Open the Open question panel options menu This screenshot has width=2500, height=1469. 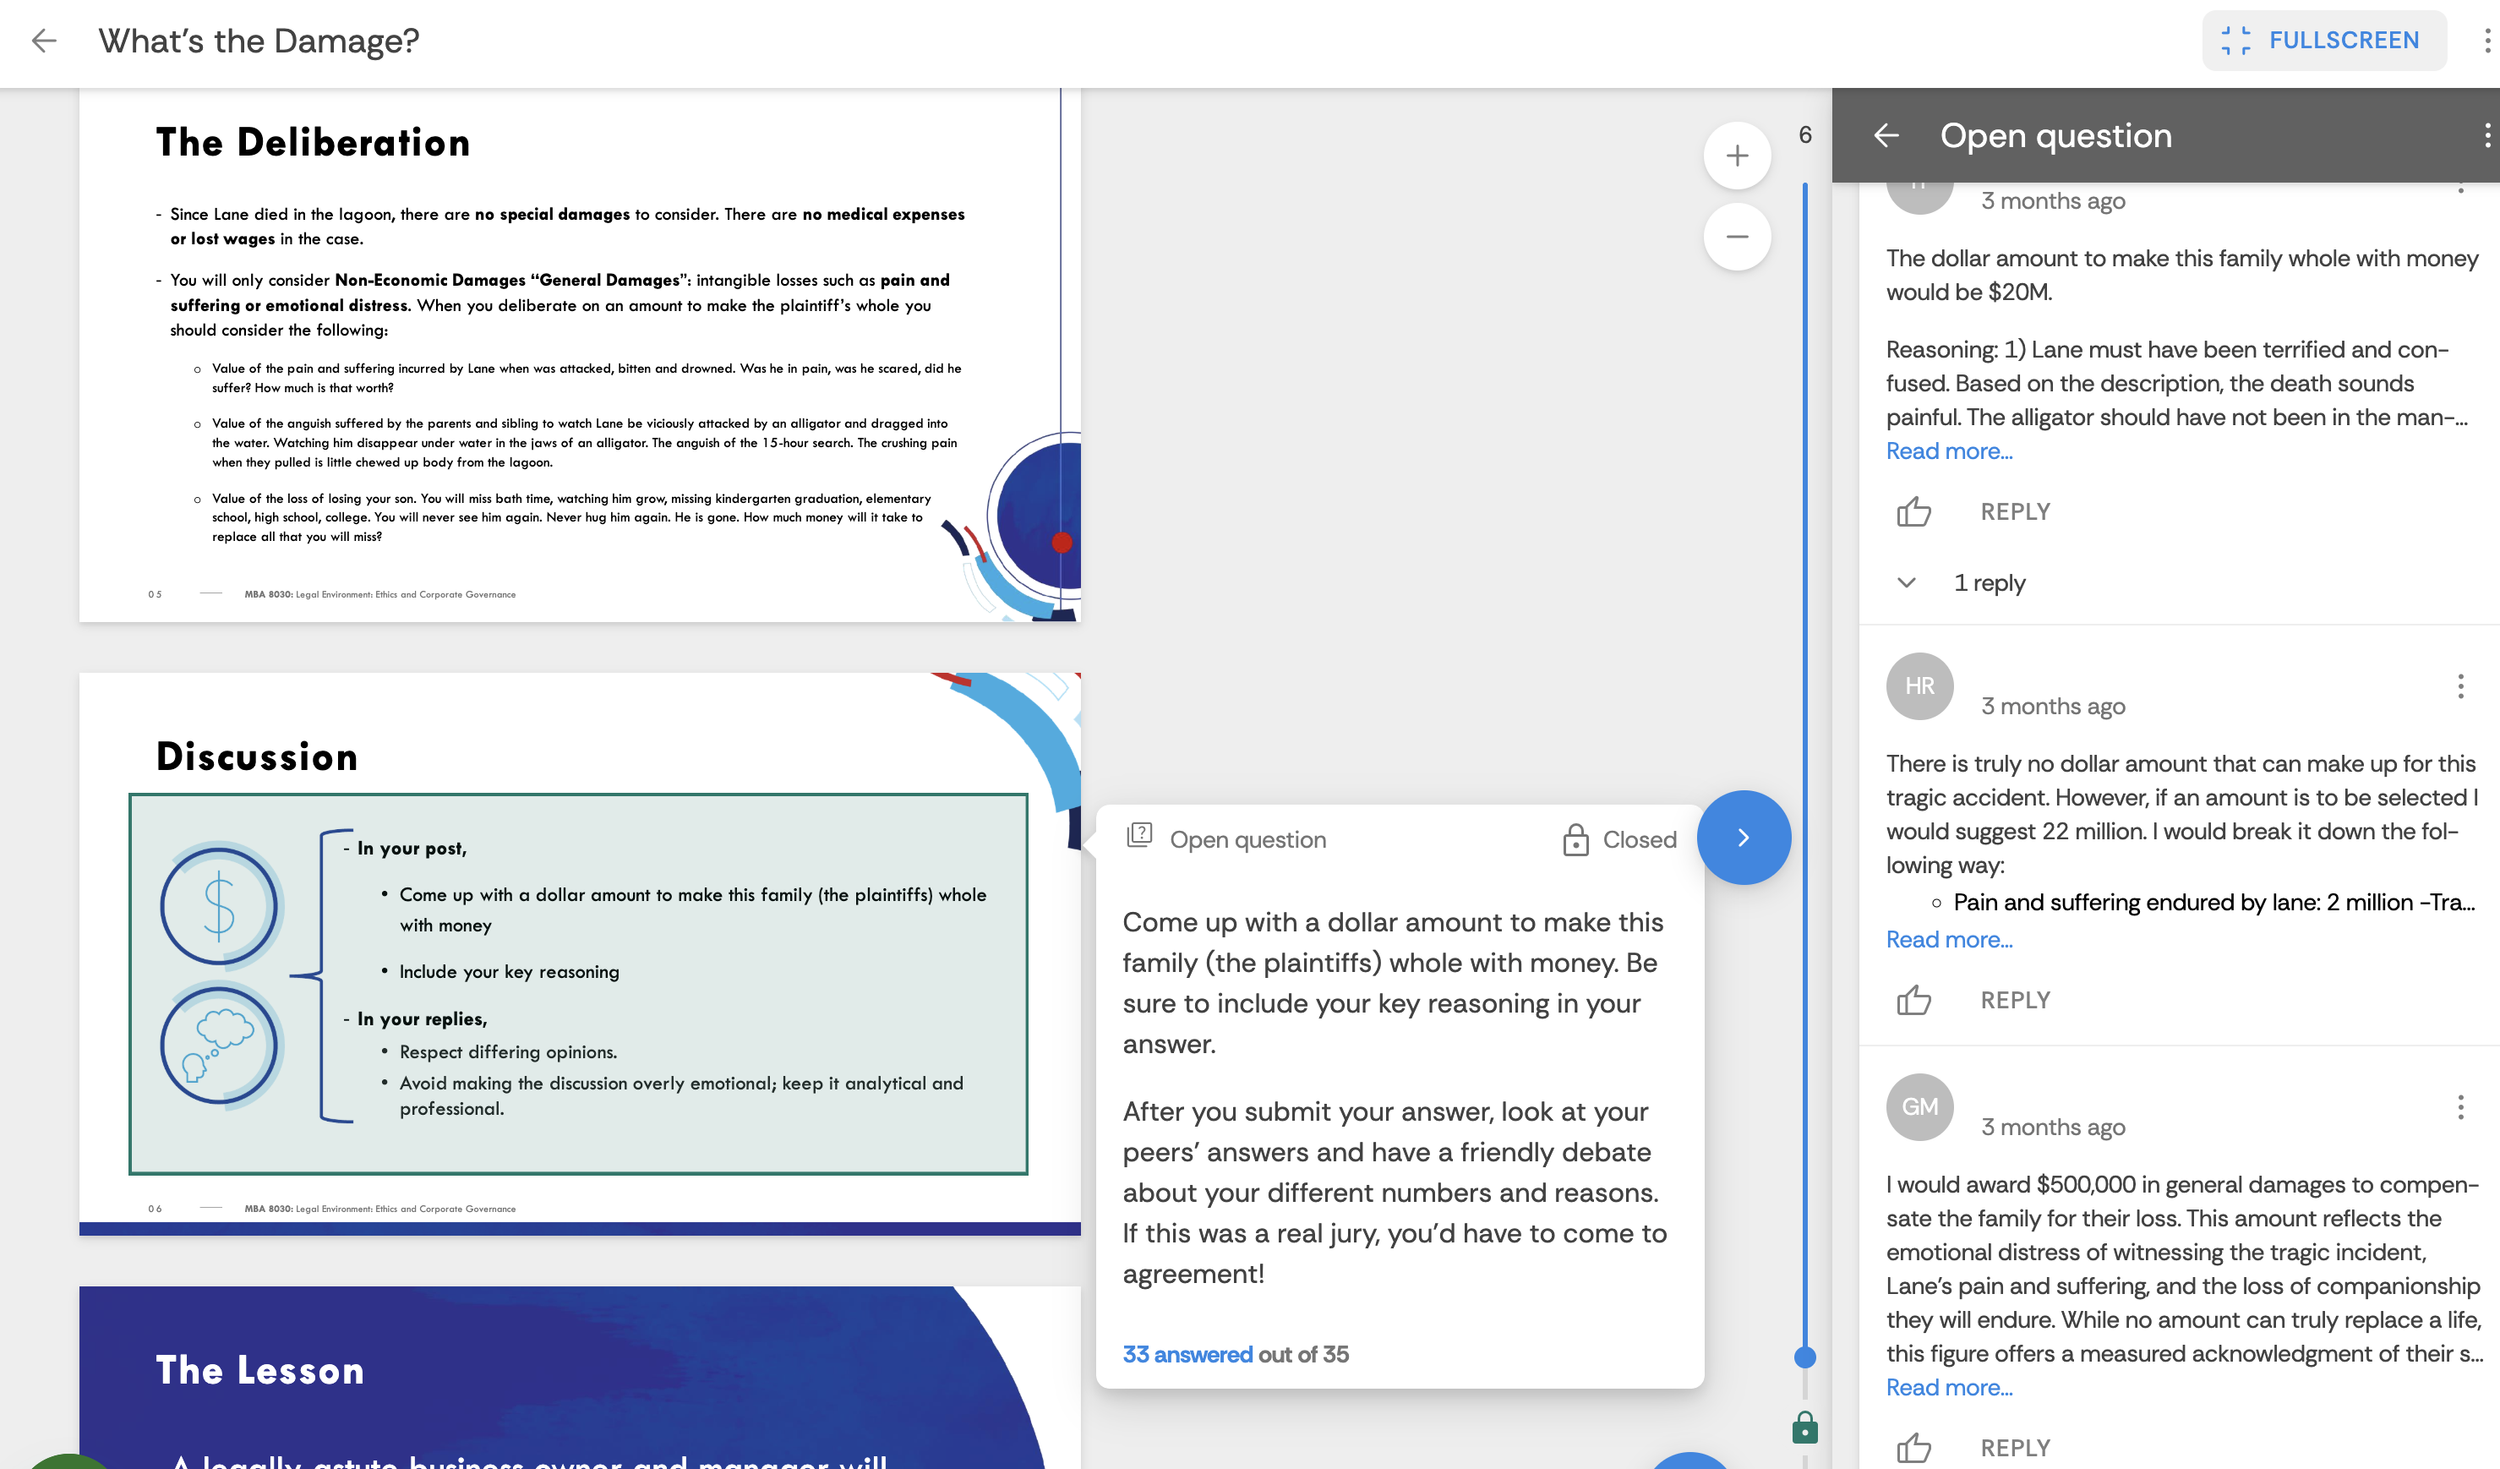2486,135
